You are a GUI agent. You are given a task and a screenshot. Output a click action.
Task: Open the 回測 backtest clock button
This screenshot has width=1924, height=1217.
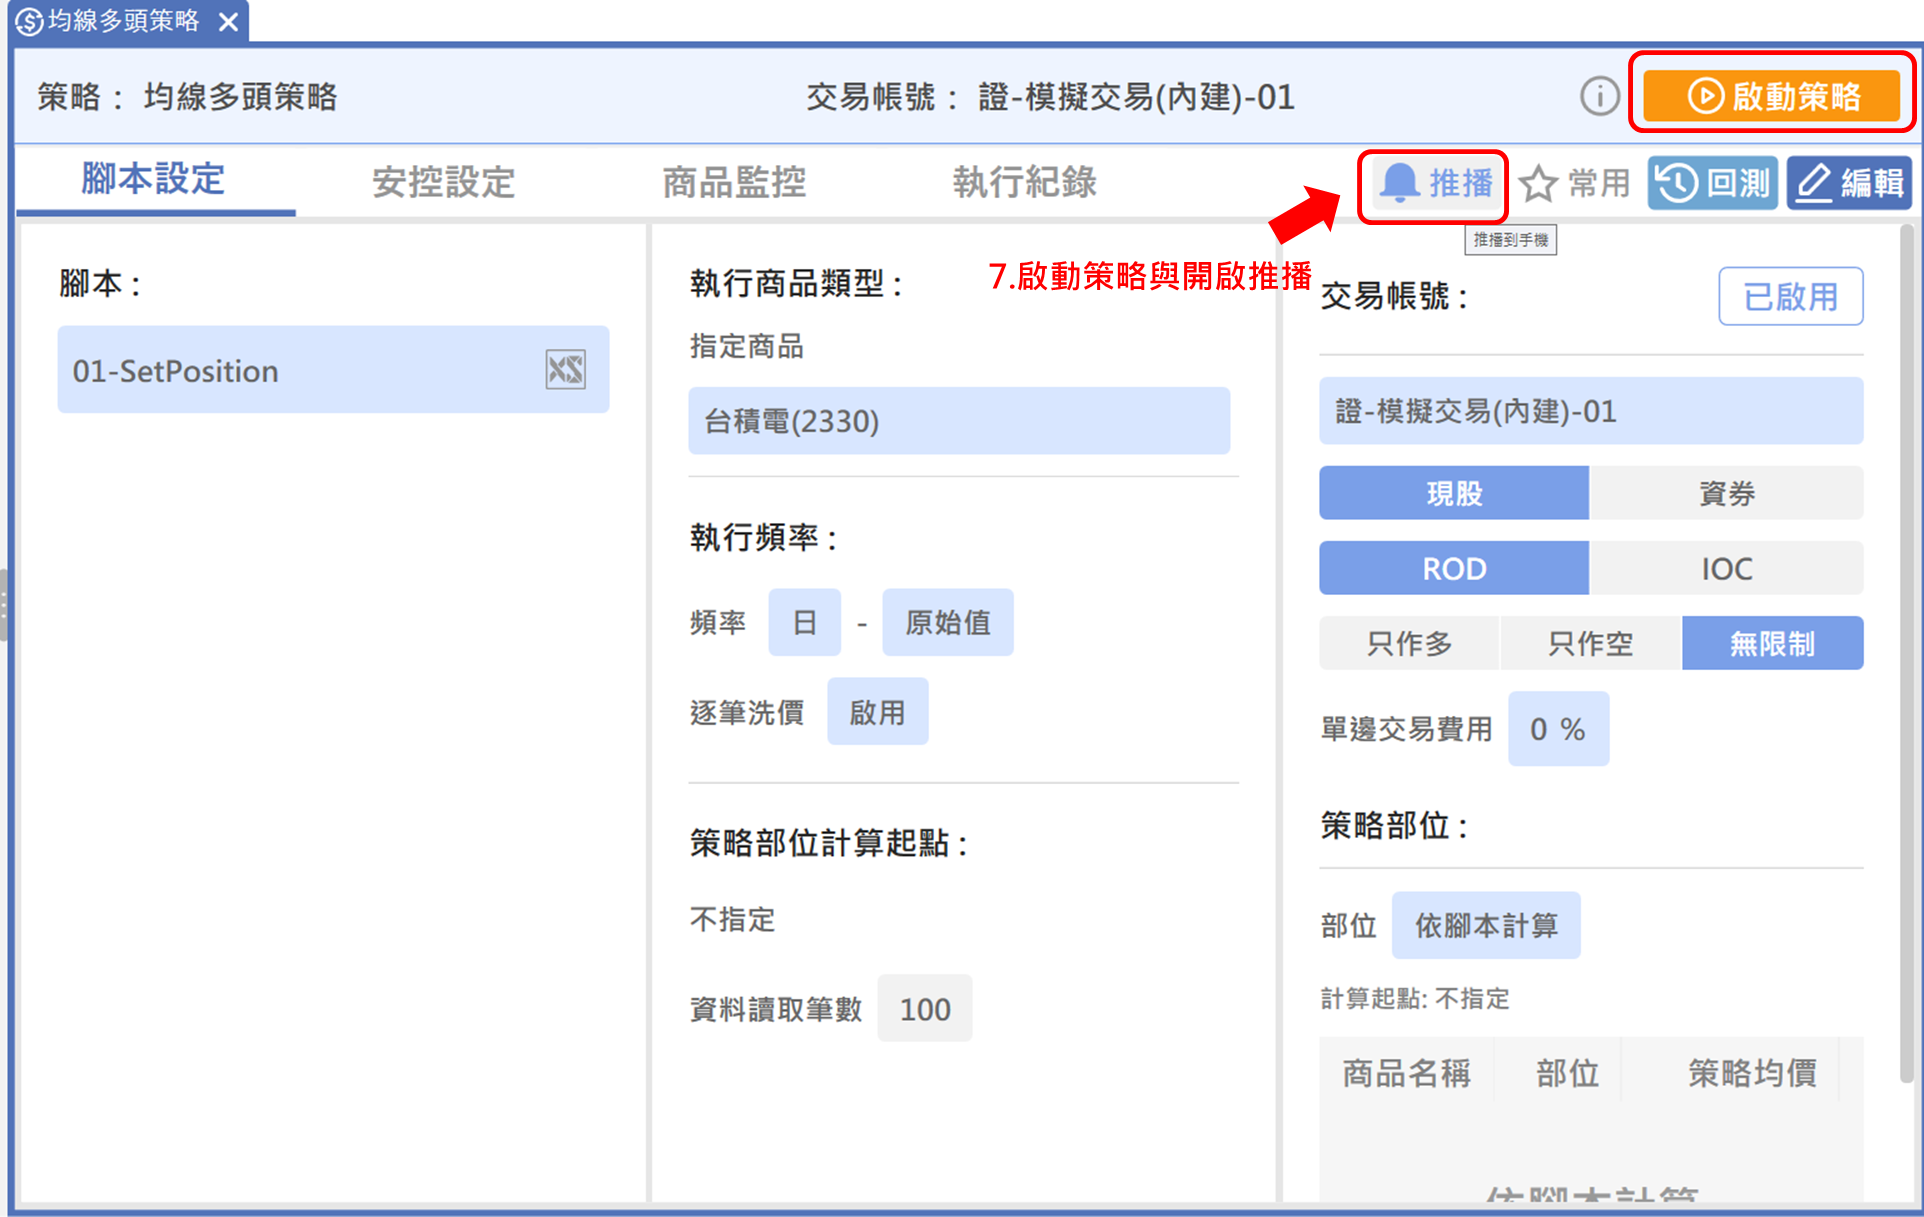[1712, 184]
